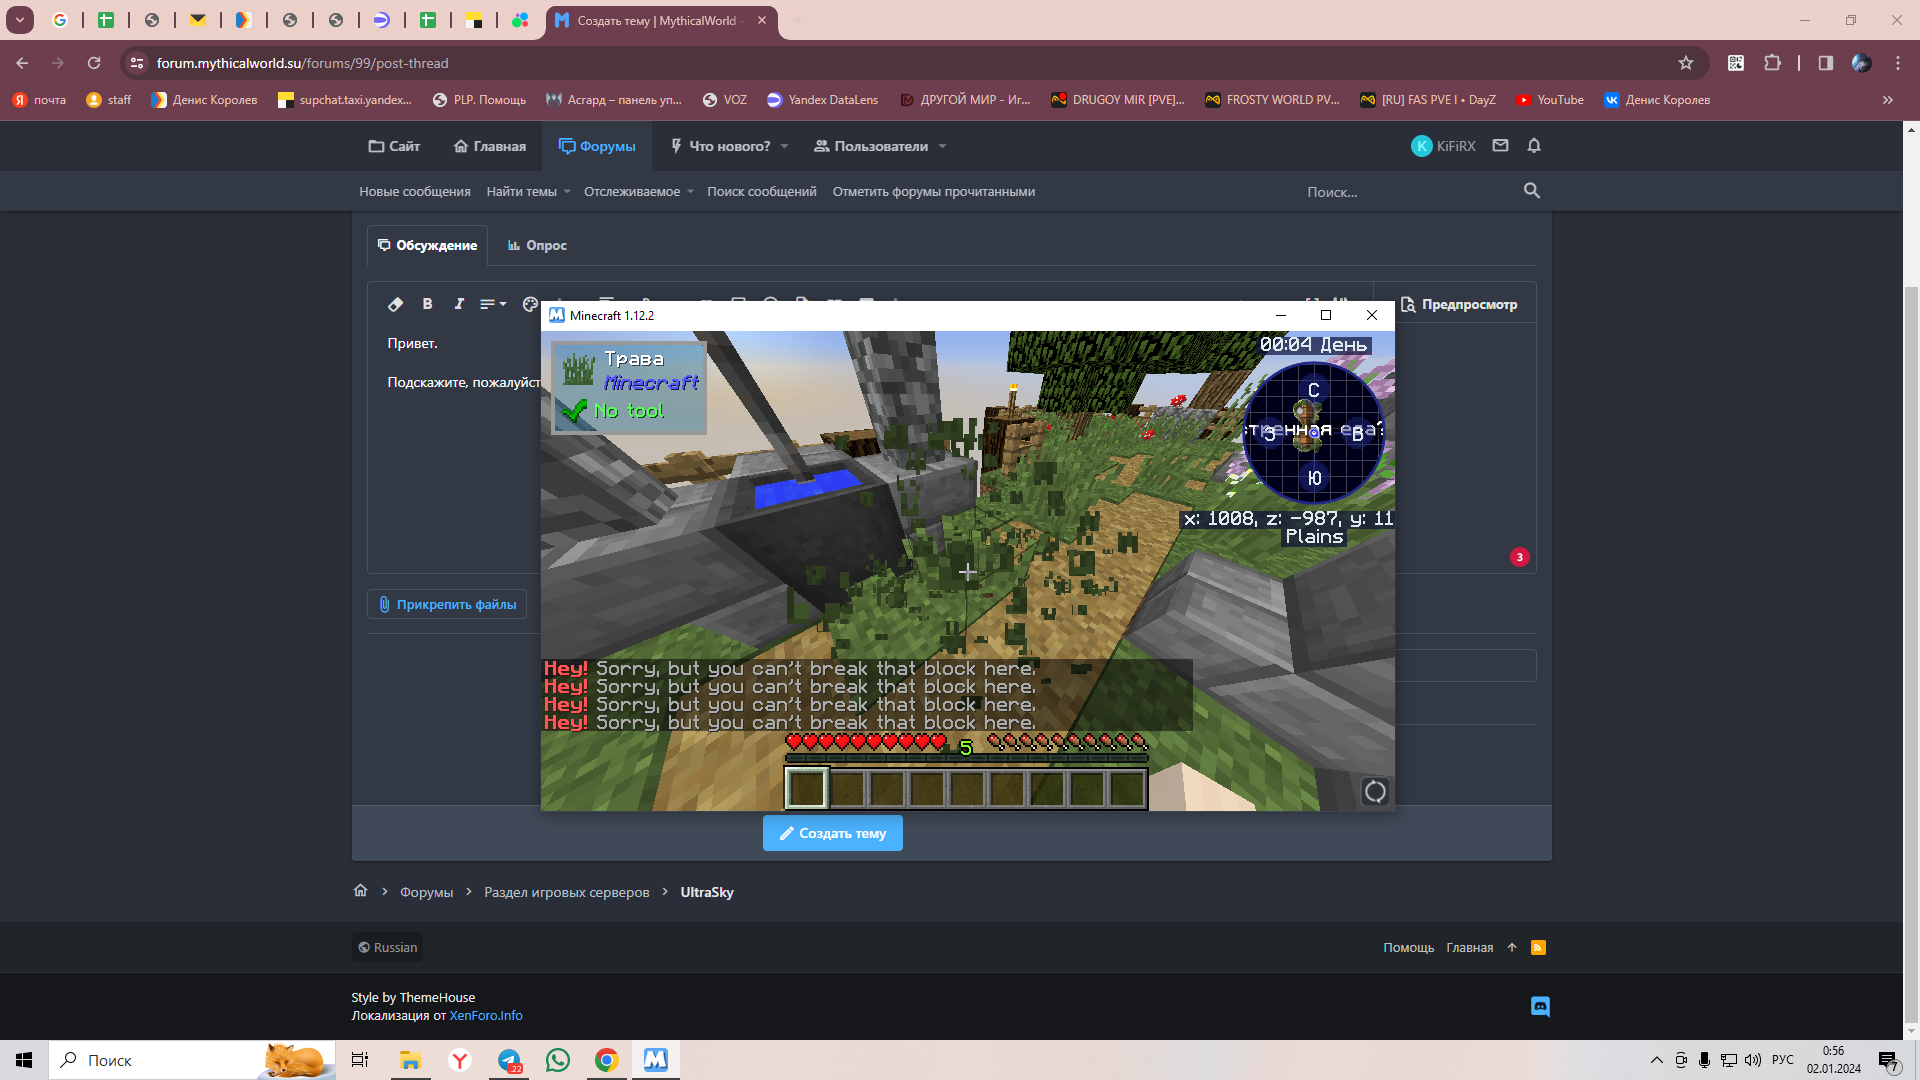Open the XenForo.Info link

(486, 1015)
